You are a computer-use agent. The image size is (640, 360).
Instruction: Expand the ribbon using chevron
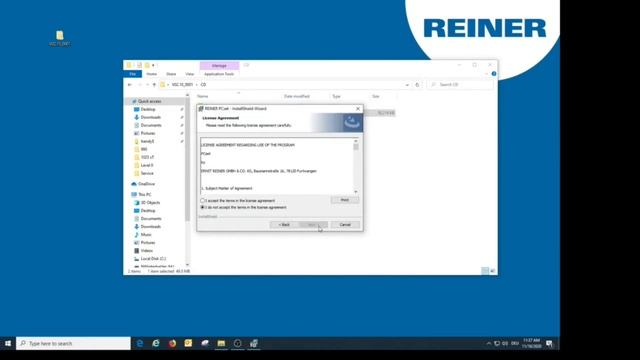point(487,74)
